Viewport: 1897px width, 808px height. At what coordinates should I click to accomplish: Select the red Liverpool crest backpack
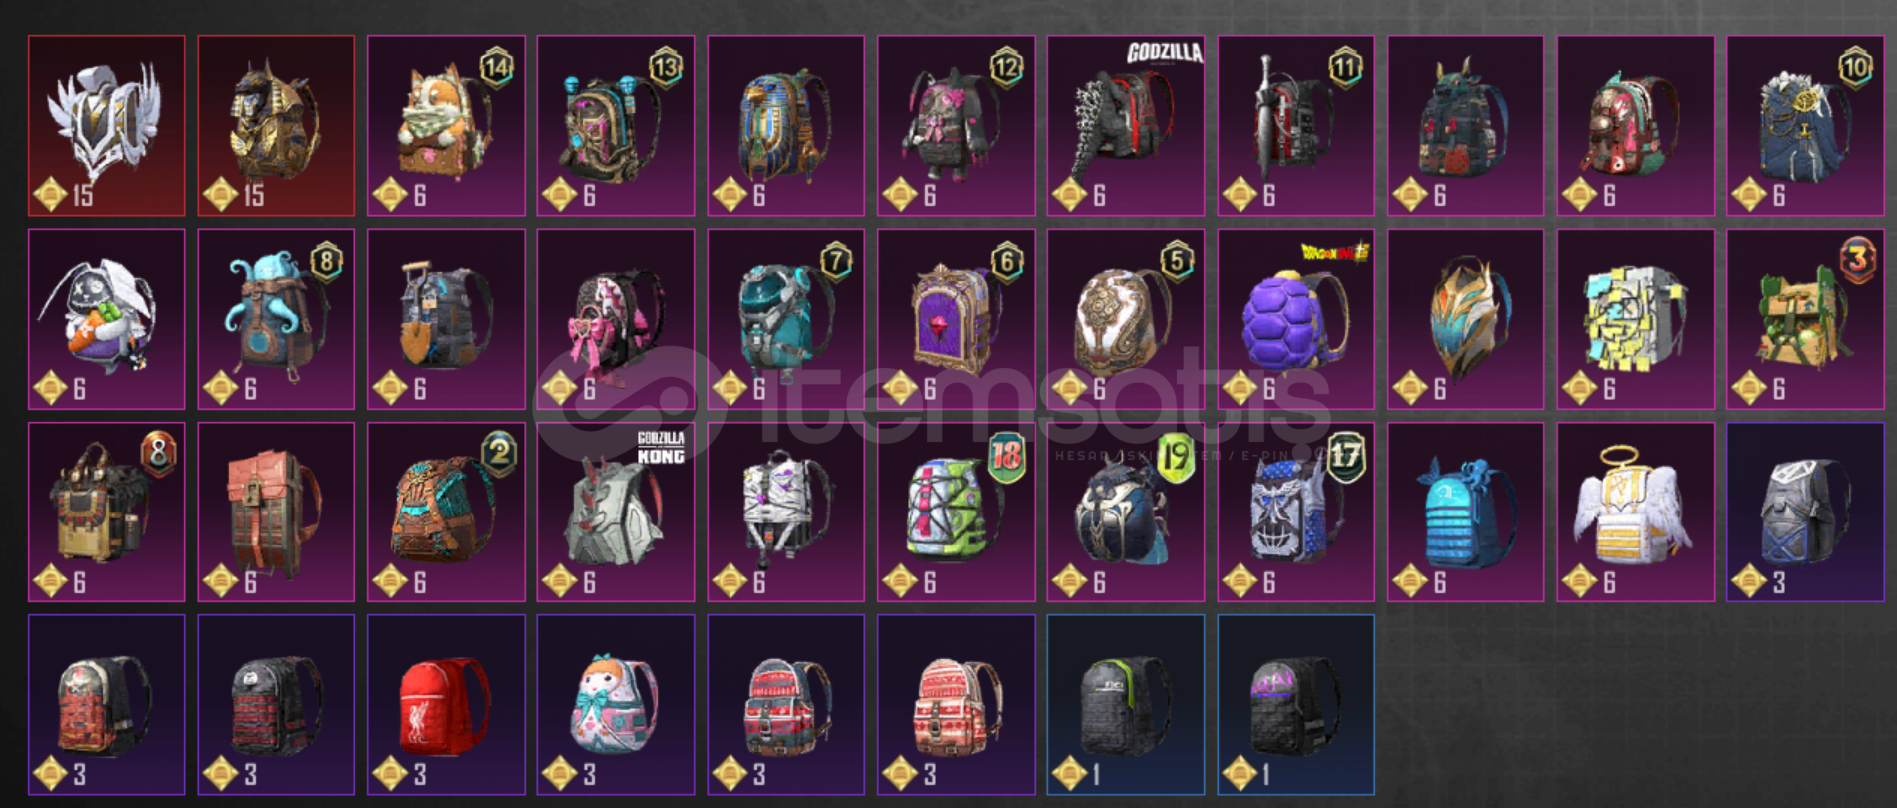(446, 705)
